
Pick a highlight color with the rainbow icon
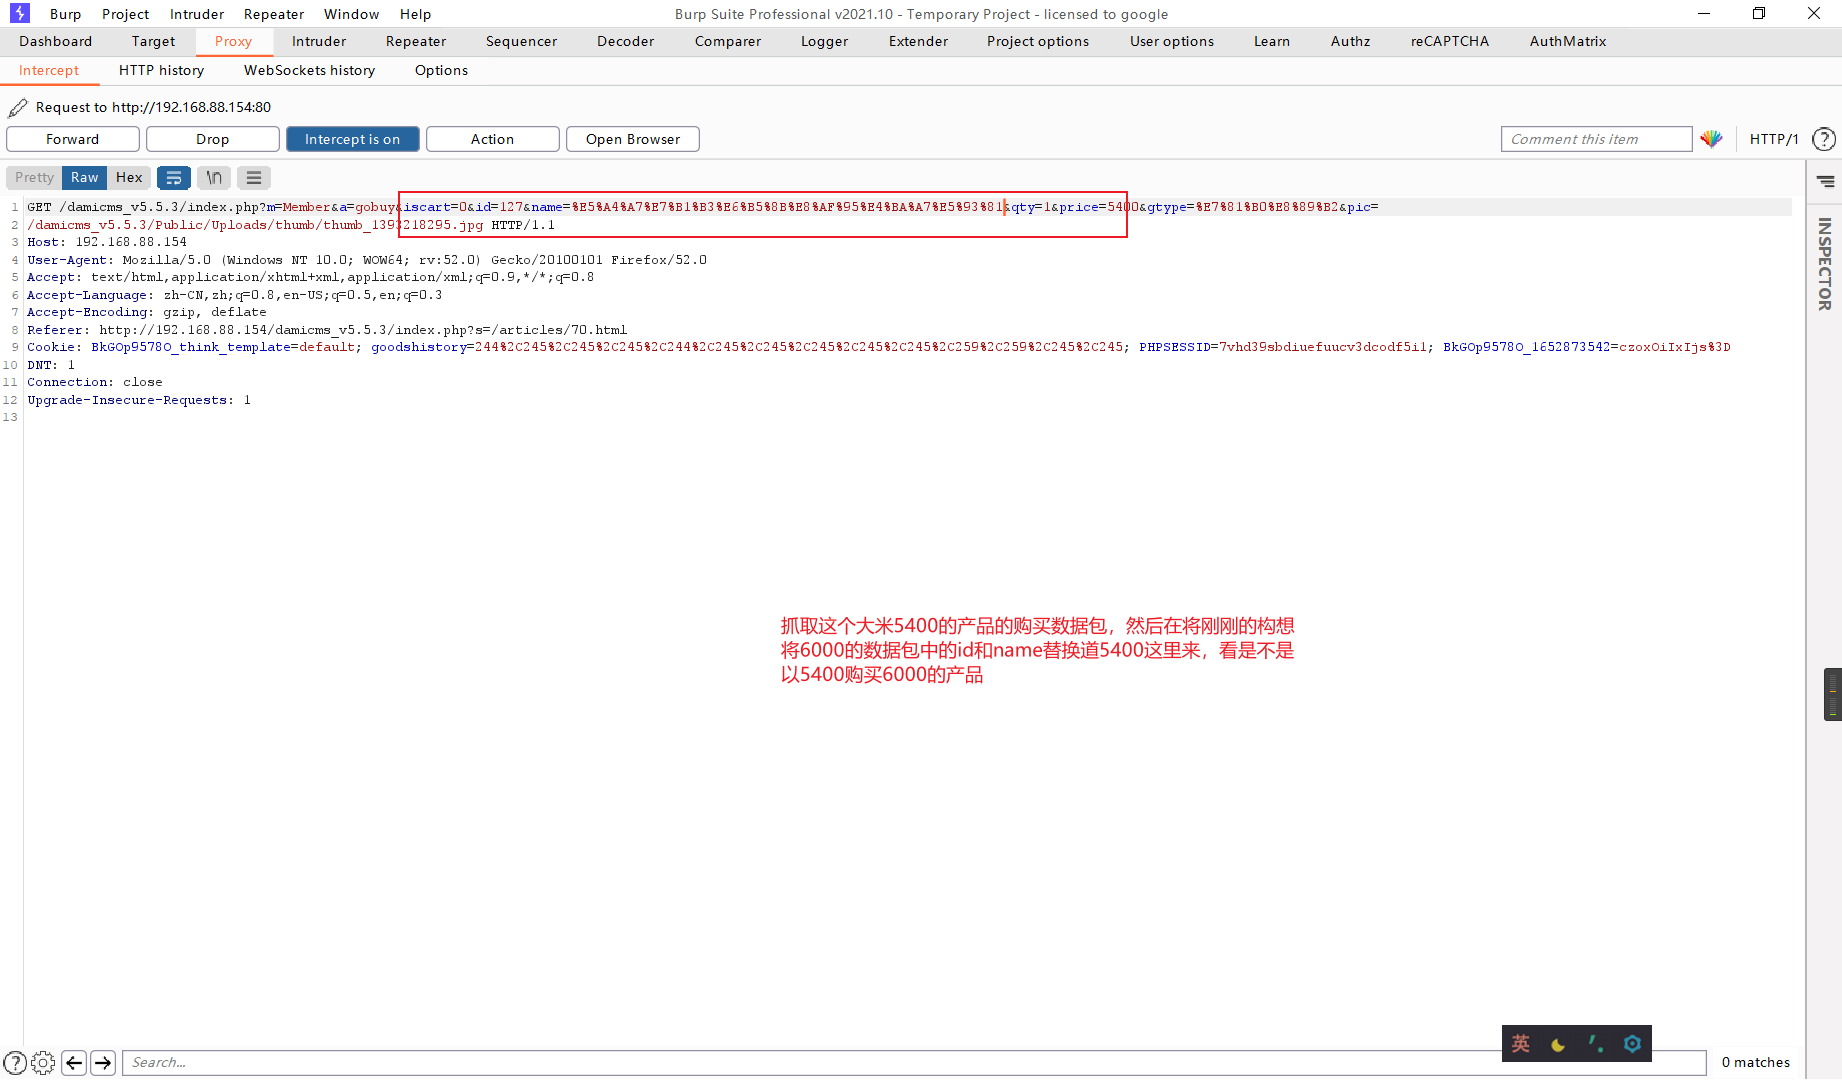[1711, 139]
